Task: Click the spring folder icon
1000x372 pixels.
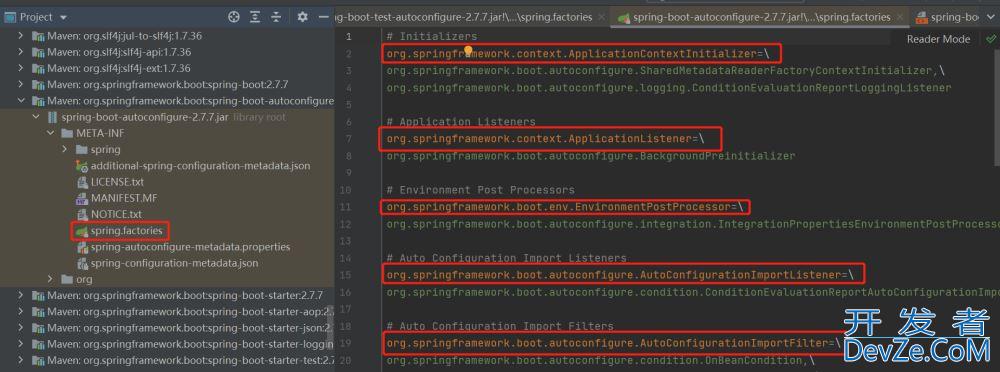Action: (x=81, y=149)
